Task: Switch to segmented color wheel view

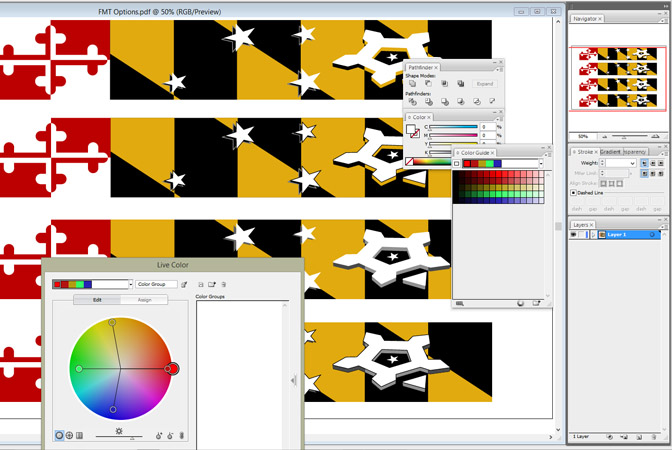Action: coord(69,436)
